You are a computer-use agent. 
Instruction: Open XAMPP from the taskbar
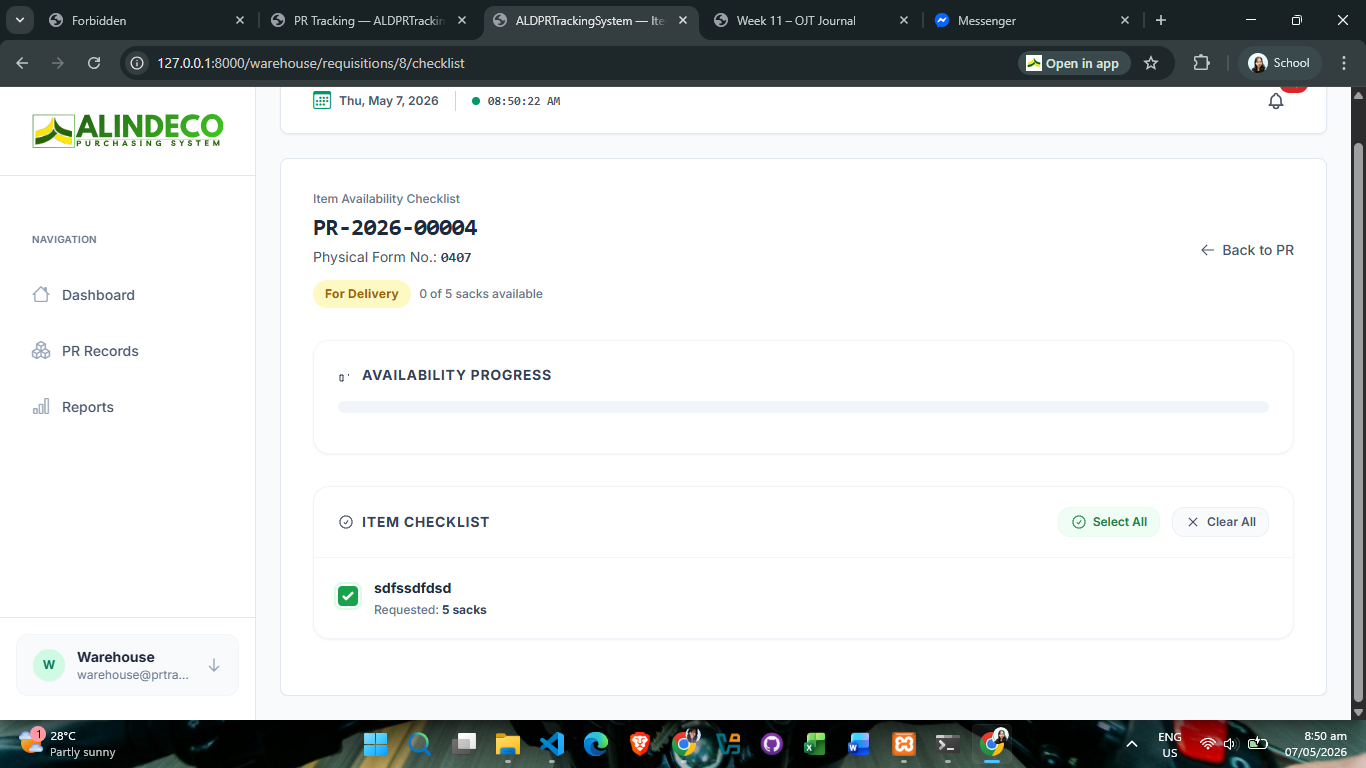coord(903,744)
